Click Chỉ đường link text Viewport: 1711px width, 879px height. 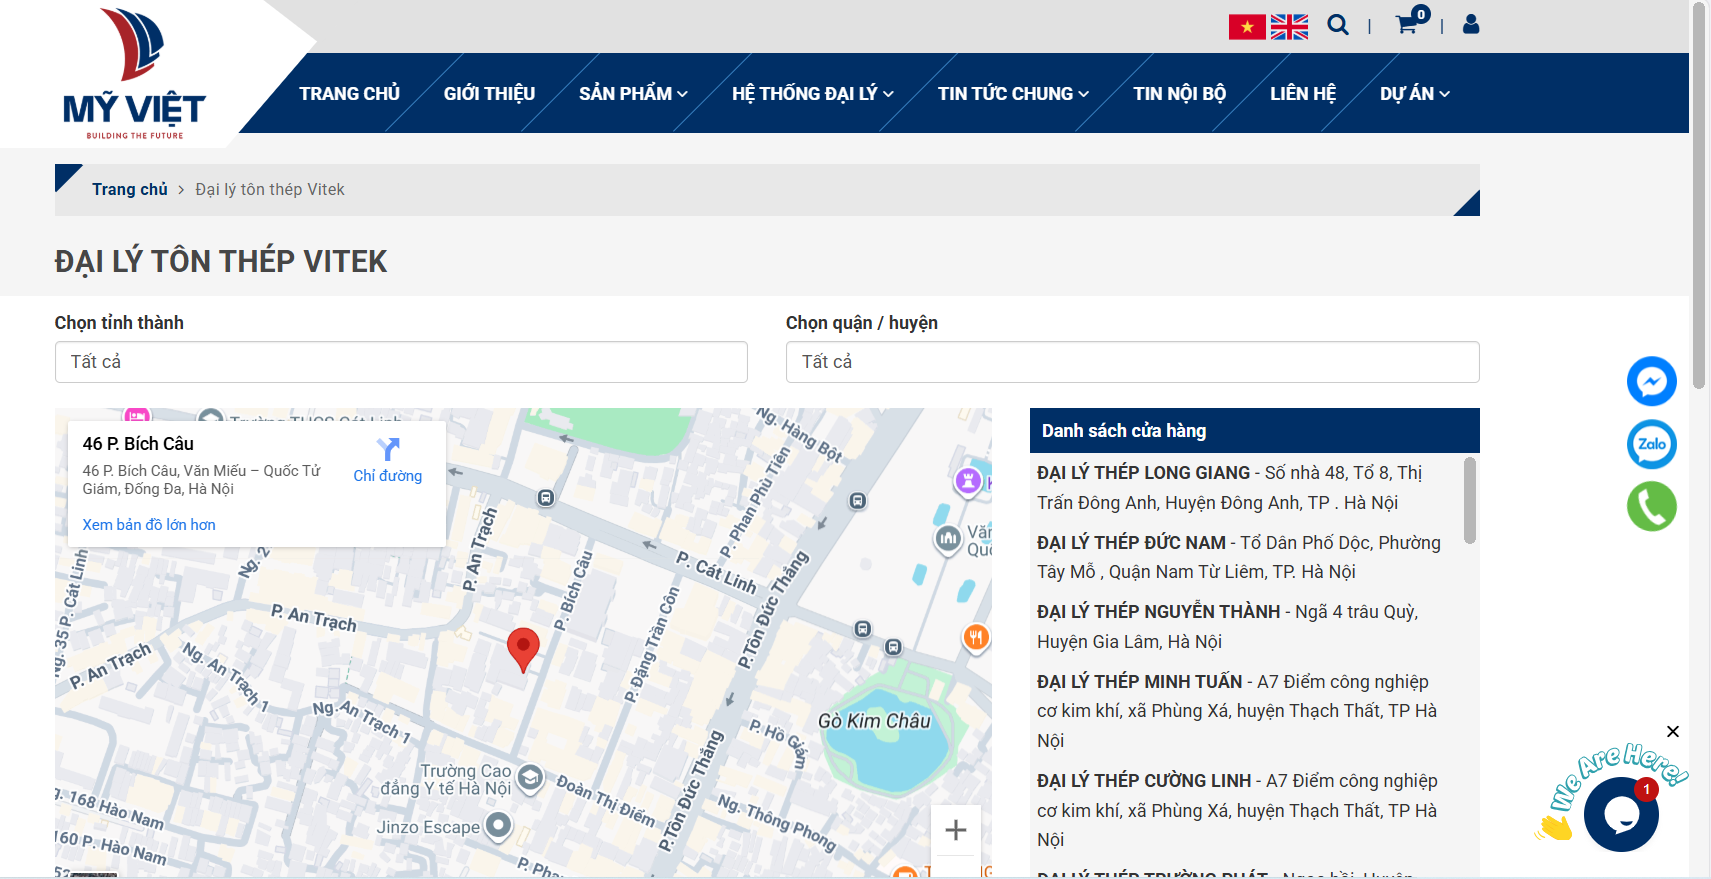tap(388, 476)
